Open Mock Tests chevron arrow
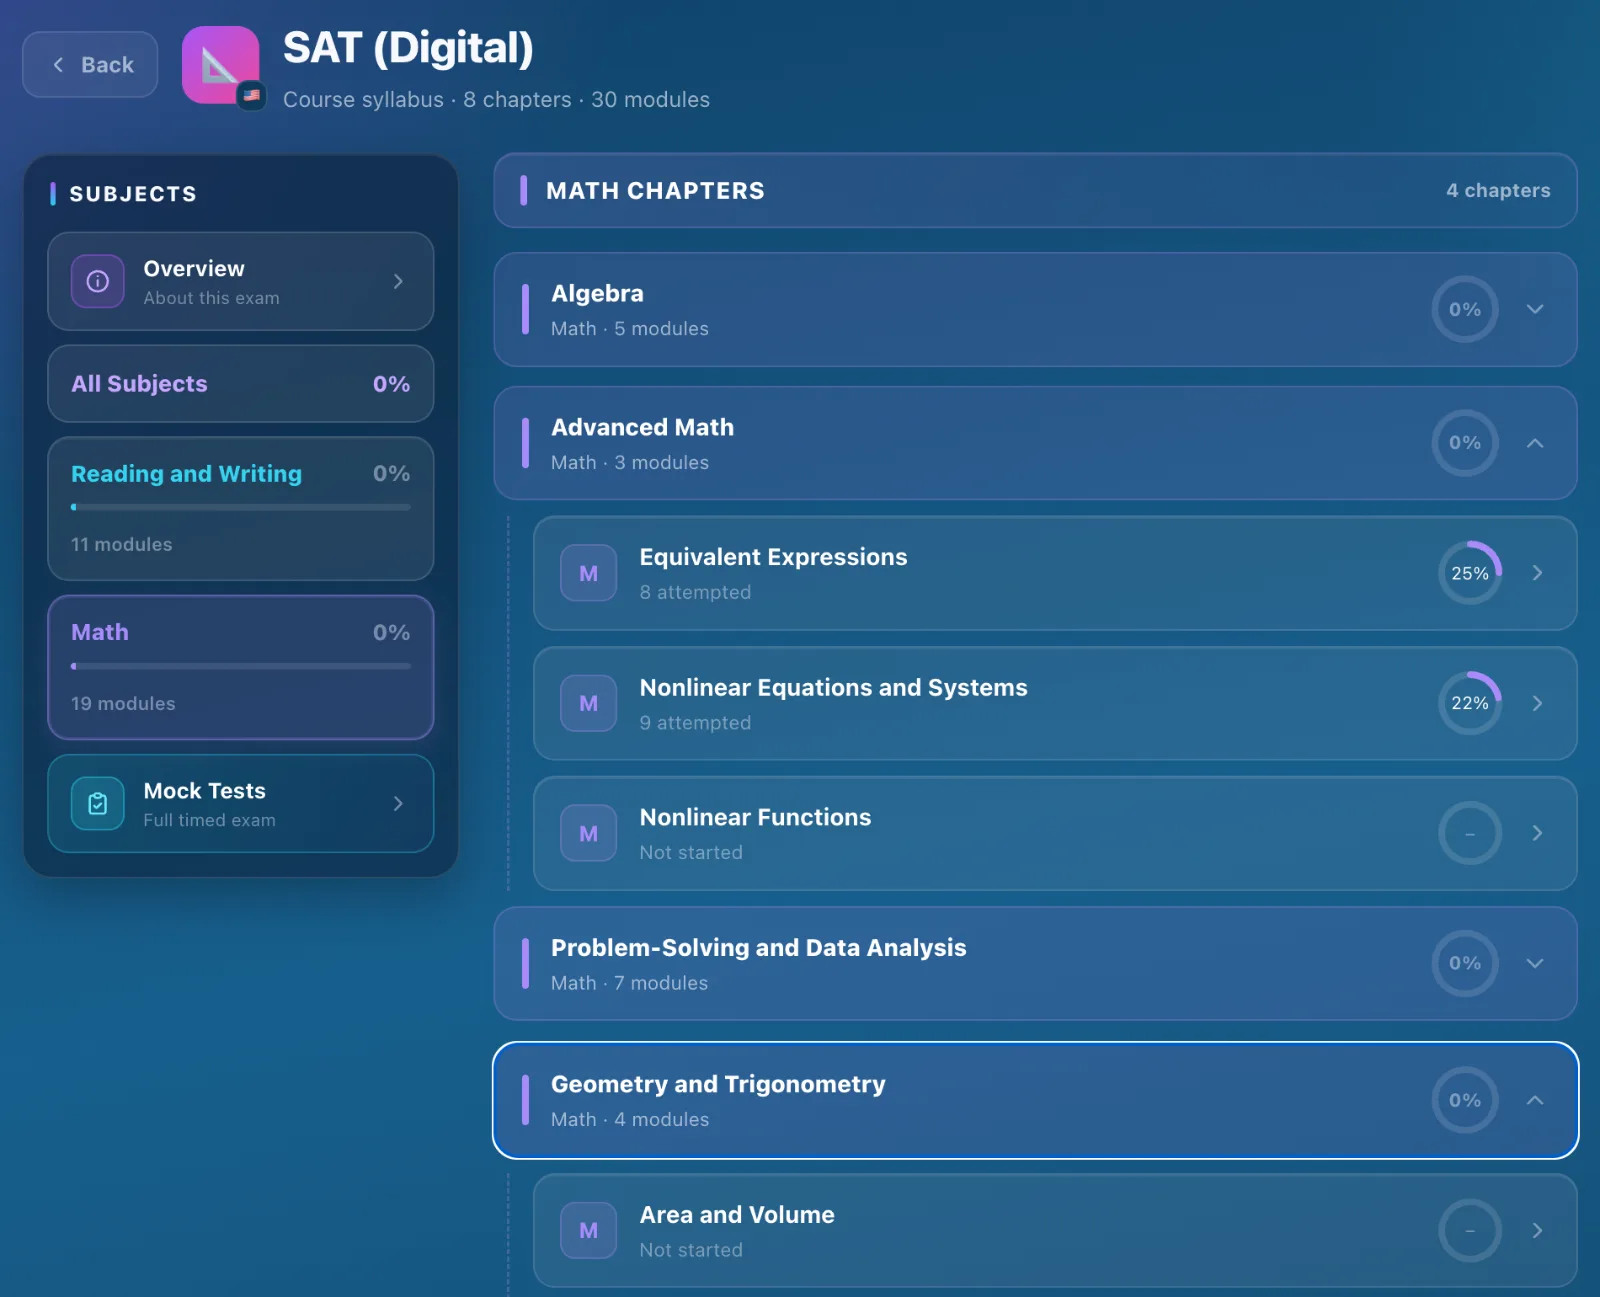This screenshot has height=1297, width=1600. pyautogui.click(x=398, y=804)
